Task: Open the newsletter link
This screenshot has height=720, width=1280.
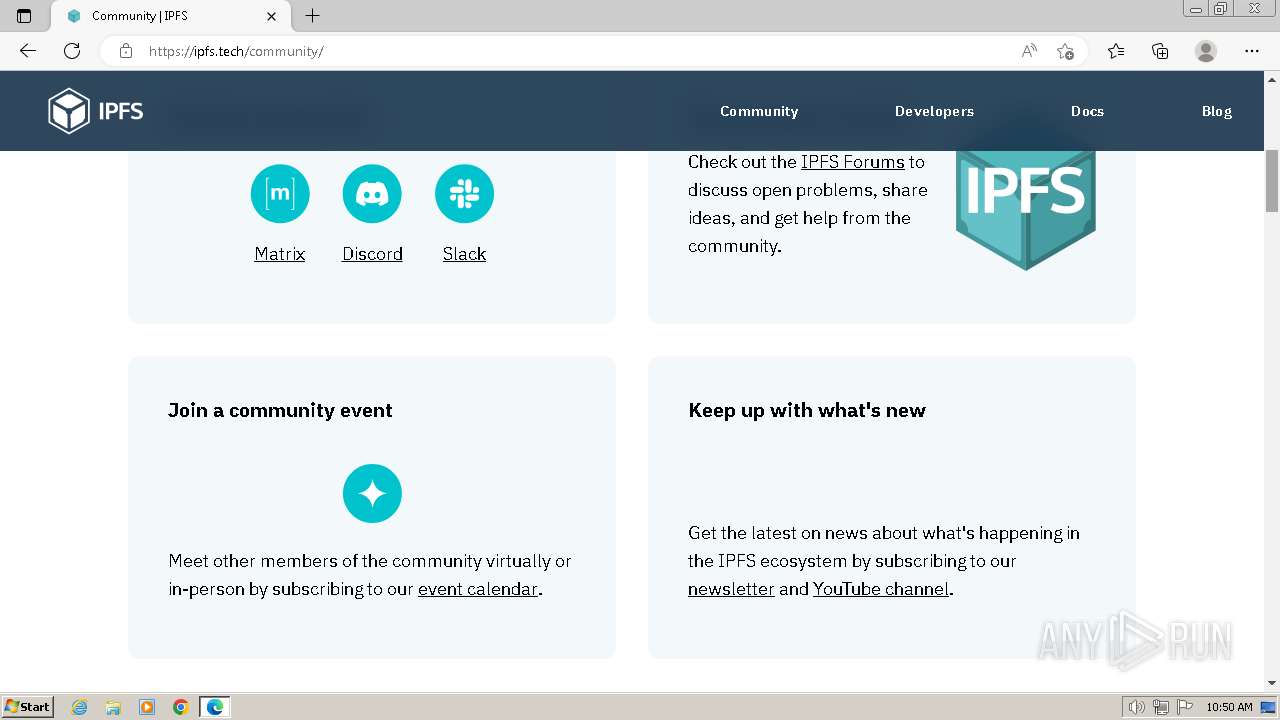Action: [731, 589]
